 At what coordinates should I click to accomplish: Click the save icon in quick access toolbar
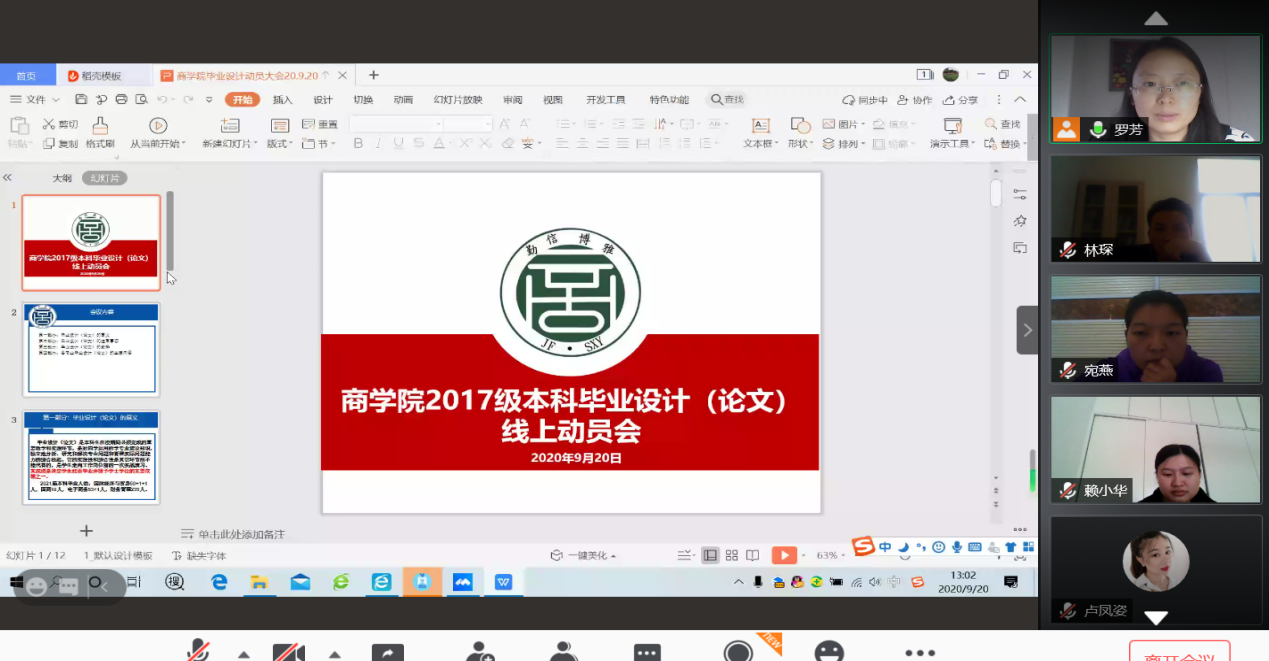point(81,100)
